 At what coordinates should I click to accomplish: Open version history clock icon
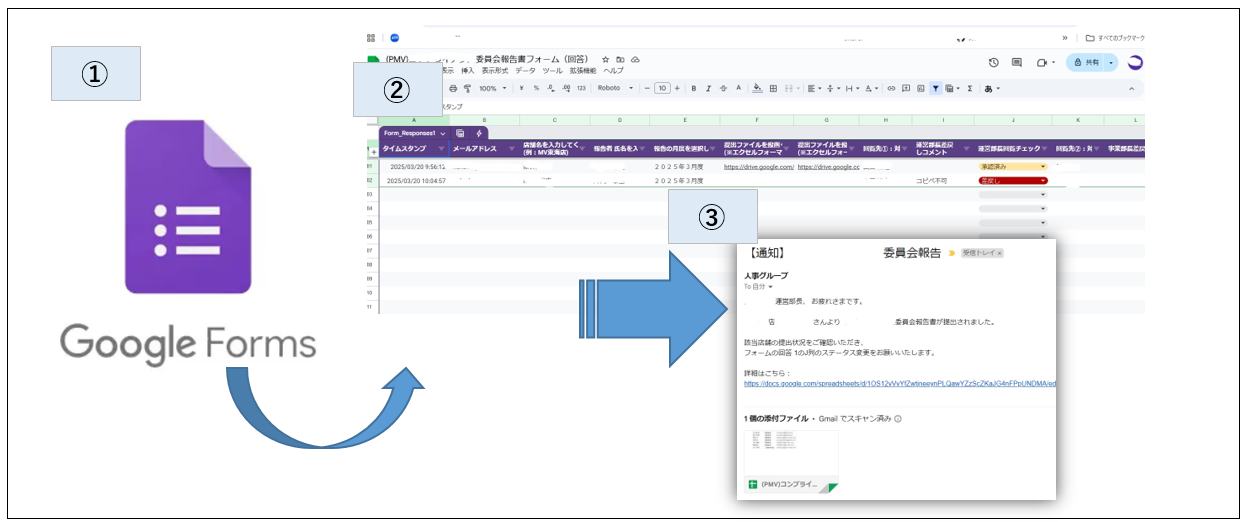(x=994, y=62)
